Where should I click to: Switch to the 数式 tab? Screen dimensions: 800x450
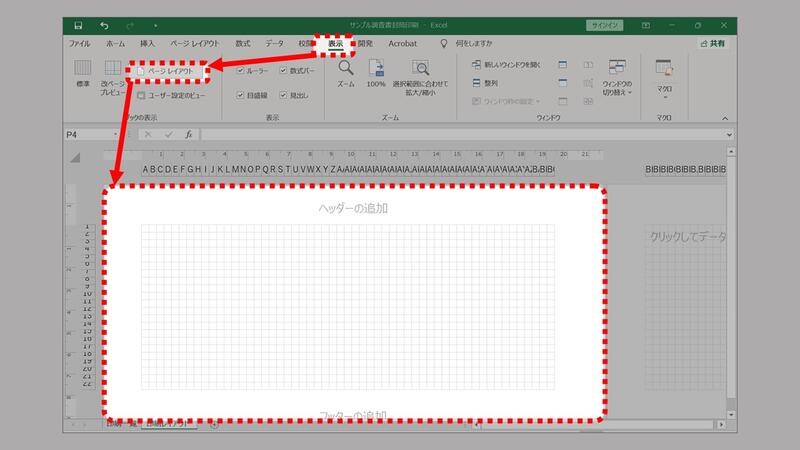click(243, 43)
